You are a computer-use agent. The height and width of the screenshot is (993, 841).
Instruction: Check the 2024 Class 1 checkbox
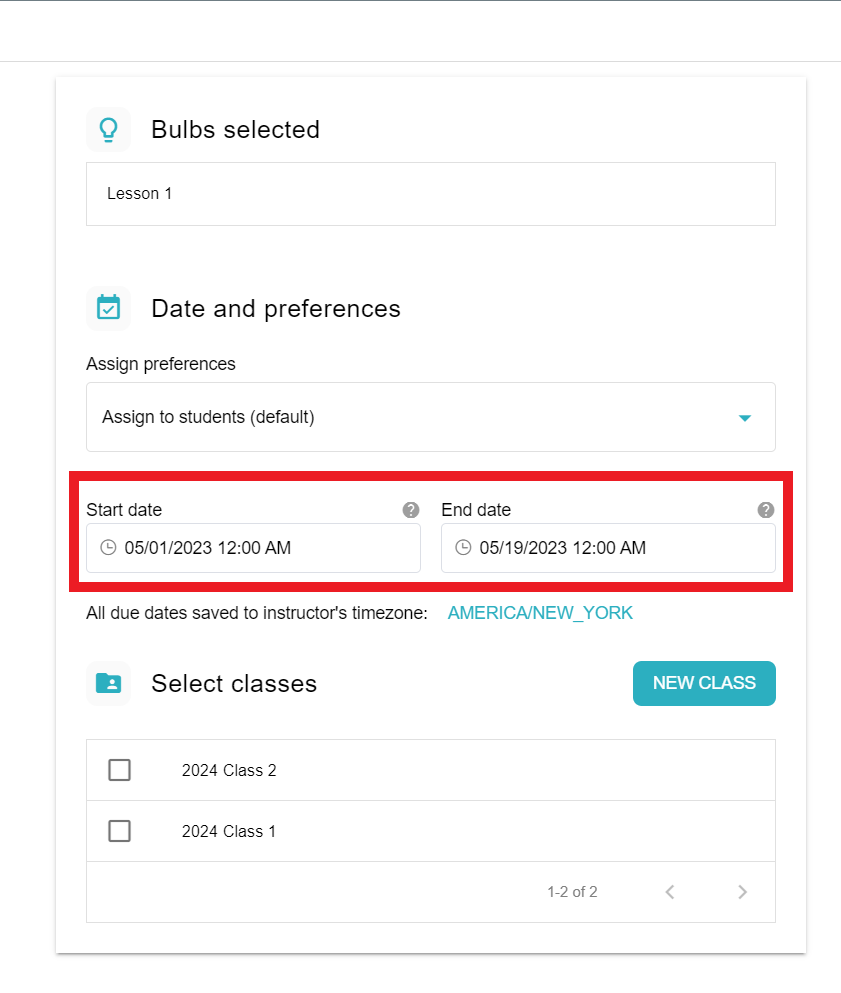(x=120, y=831)
